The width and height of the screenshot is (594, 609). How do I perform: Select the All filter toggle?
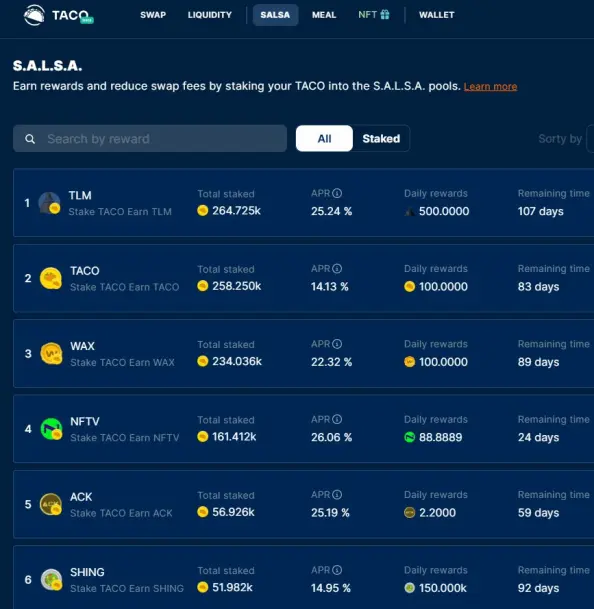tap(324, 138)
